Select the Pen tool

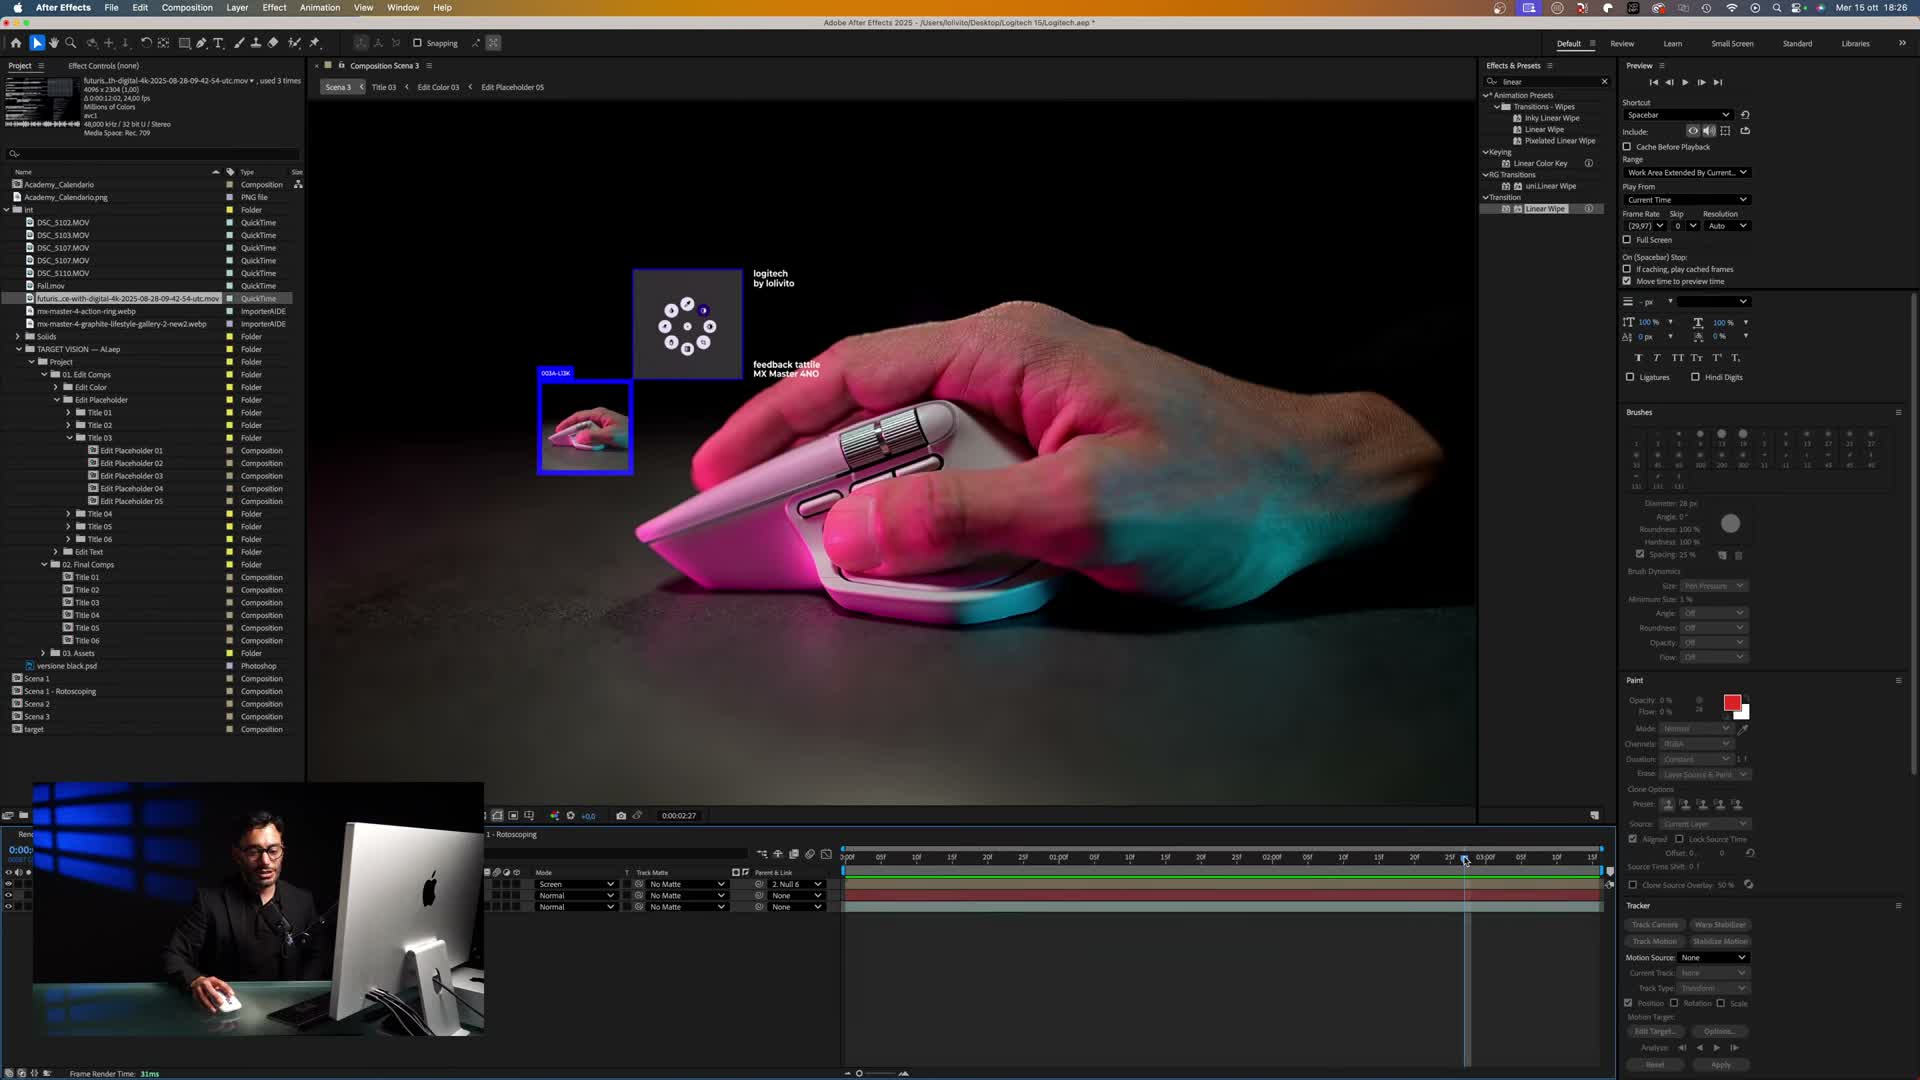(x=201, y=43)
